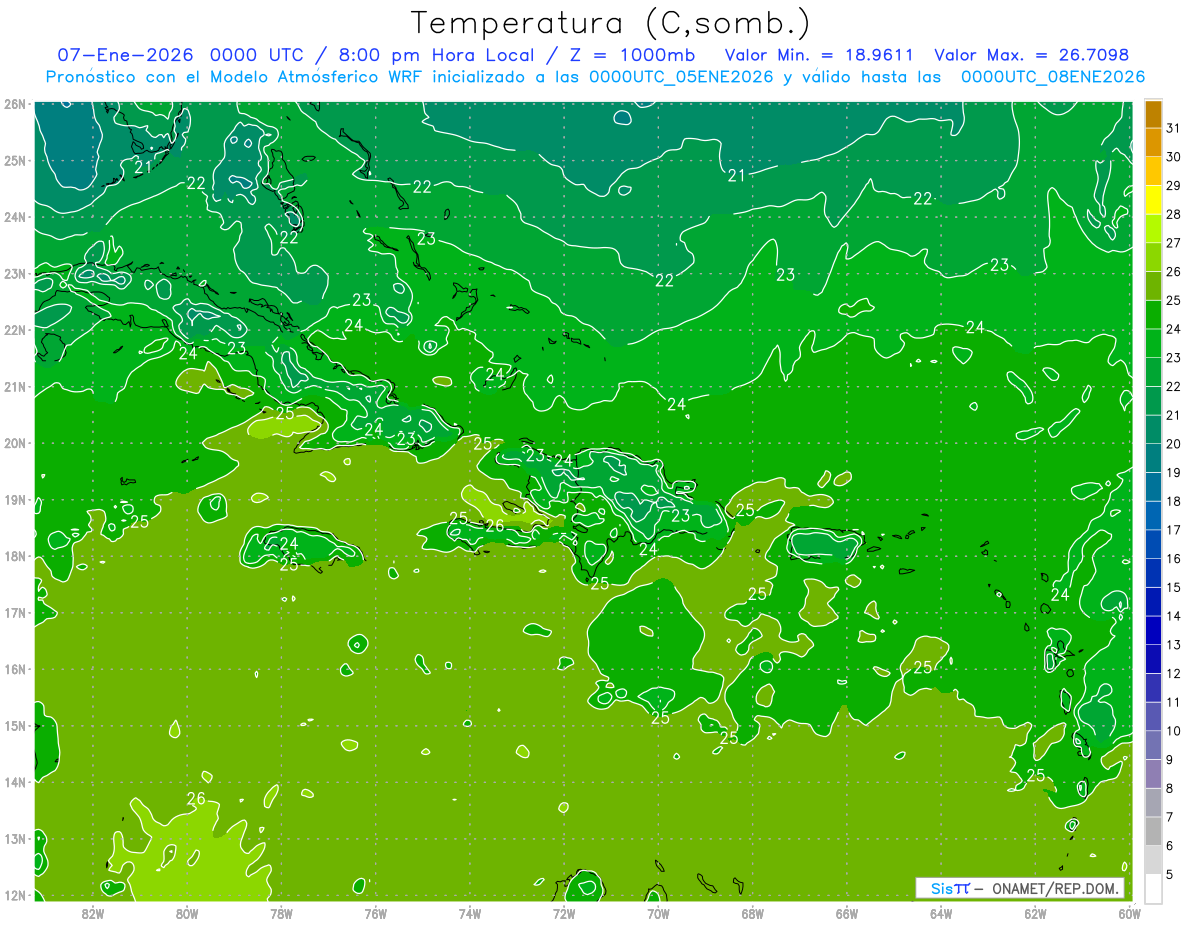Click the latitude label '15N'
The width and height of the screenshot is (1200, 927).
coord(15,725)
